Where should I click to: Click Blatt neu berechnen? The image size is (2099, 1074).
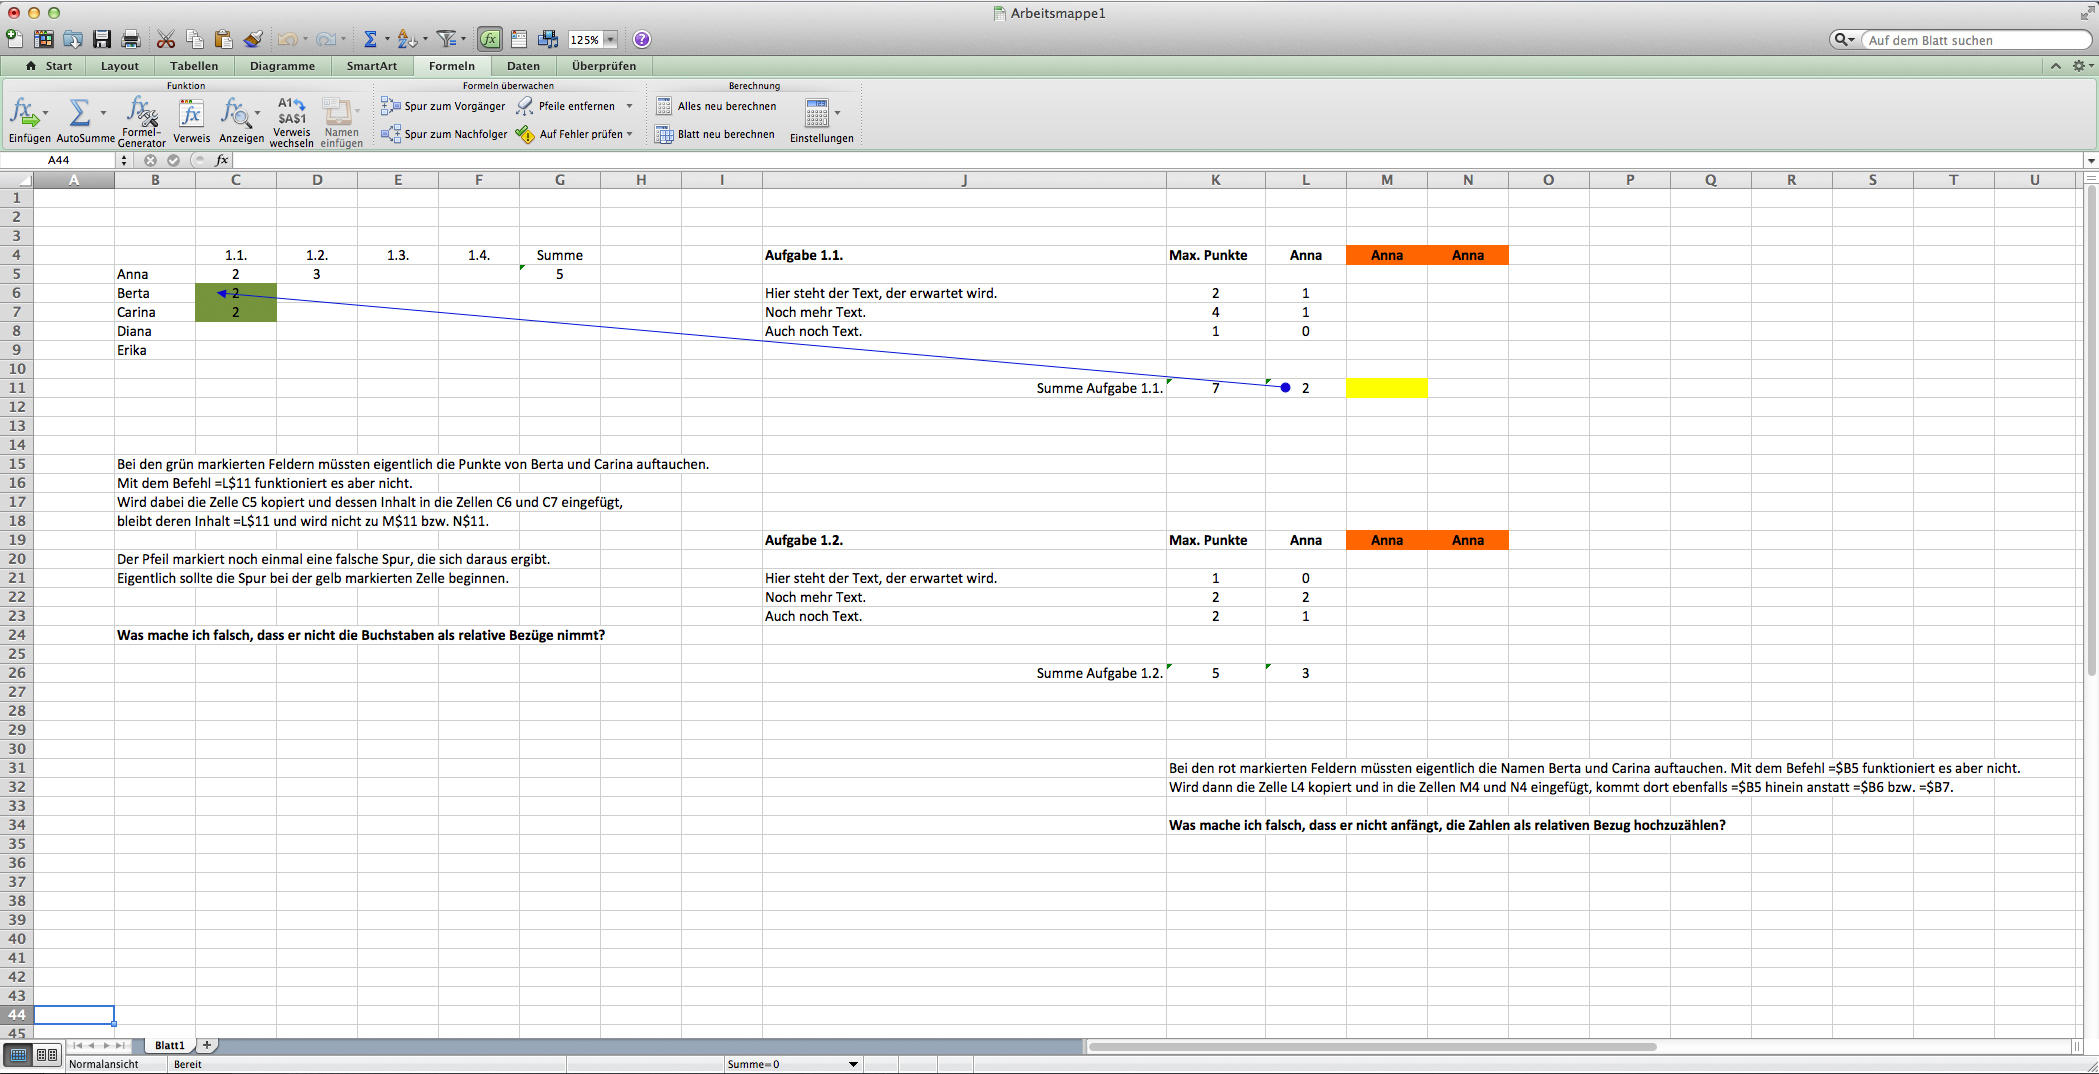pyautogui.click(x=715, y=134)
